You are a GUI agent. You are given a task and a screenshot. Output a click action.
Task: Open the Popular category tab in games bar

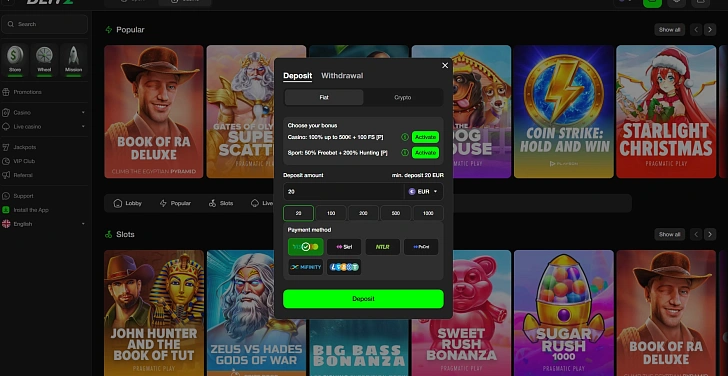(x=175, y=203)
